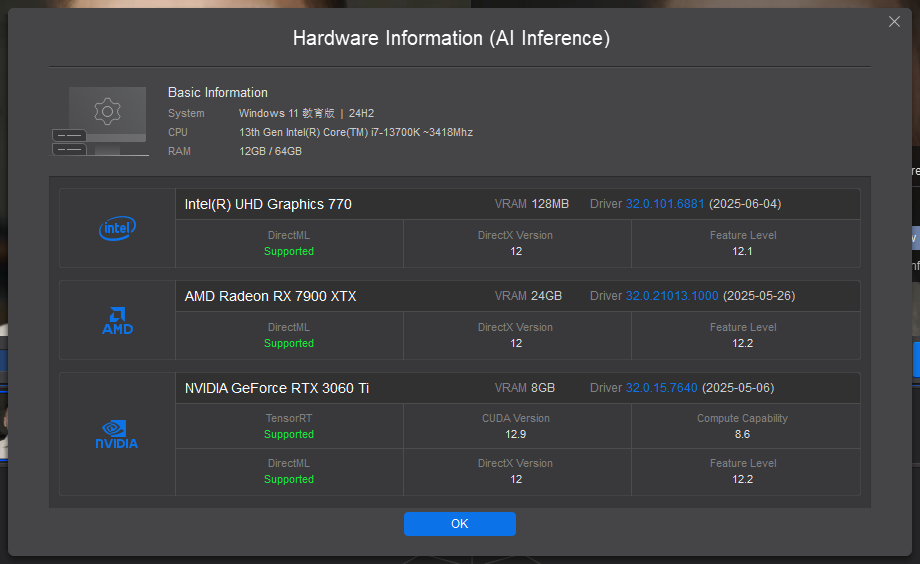Click the Hardware Information (AI Inference) title
This screenshot has height=564, width=920.
coord(451,38)
